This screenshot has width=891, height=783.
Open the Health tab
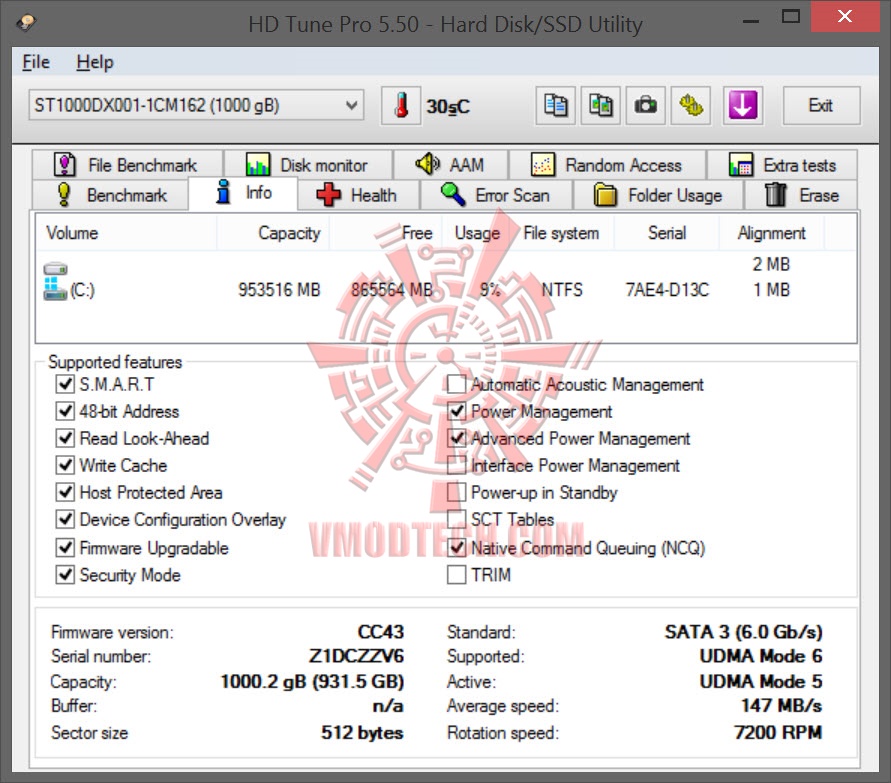(x=358, y=195)
